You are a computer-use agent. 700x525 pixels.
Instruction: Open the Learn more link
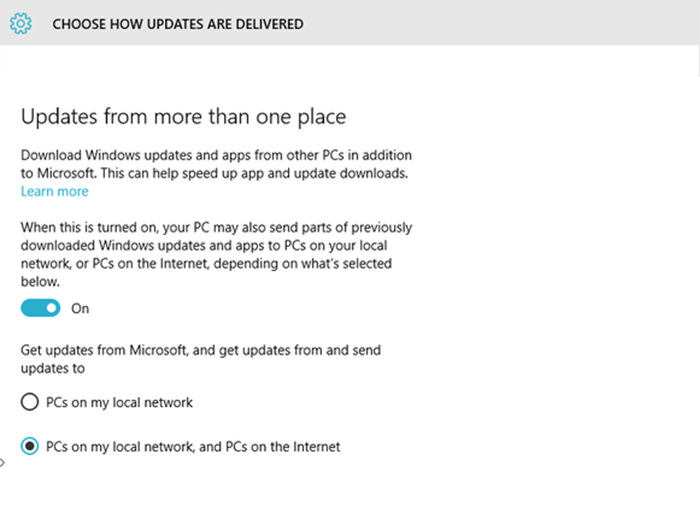coord(55,191)
